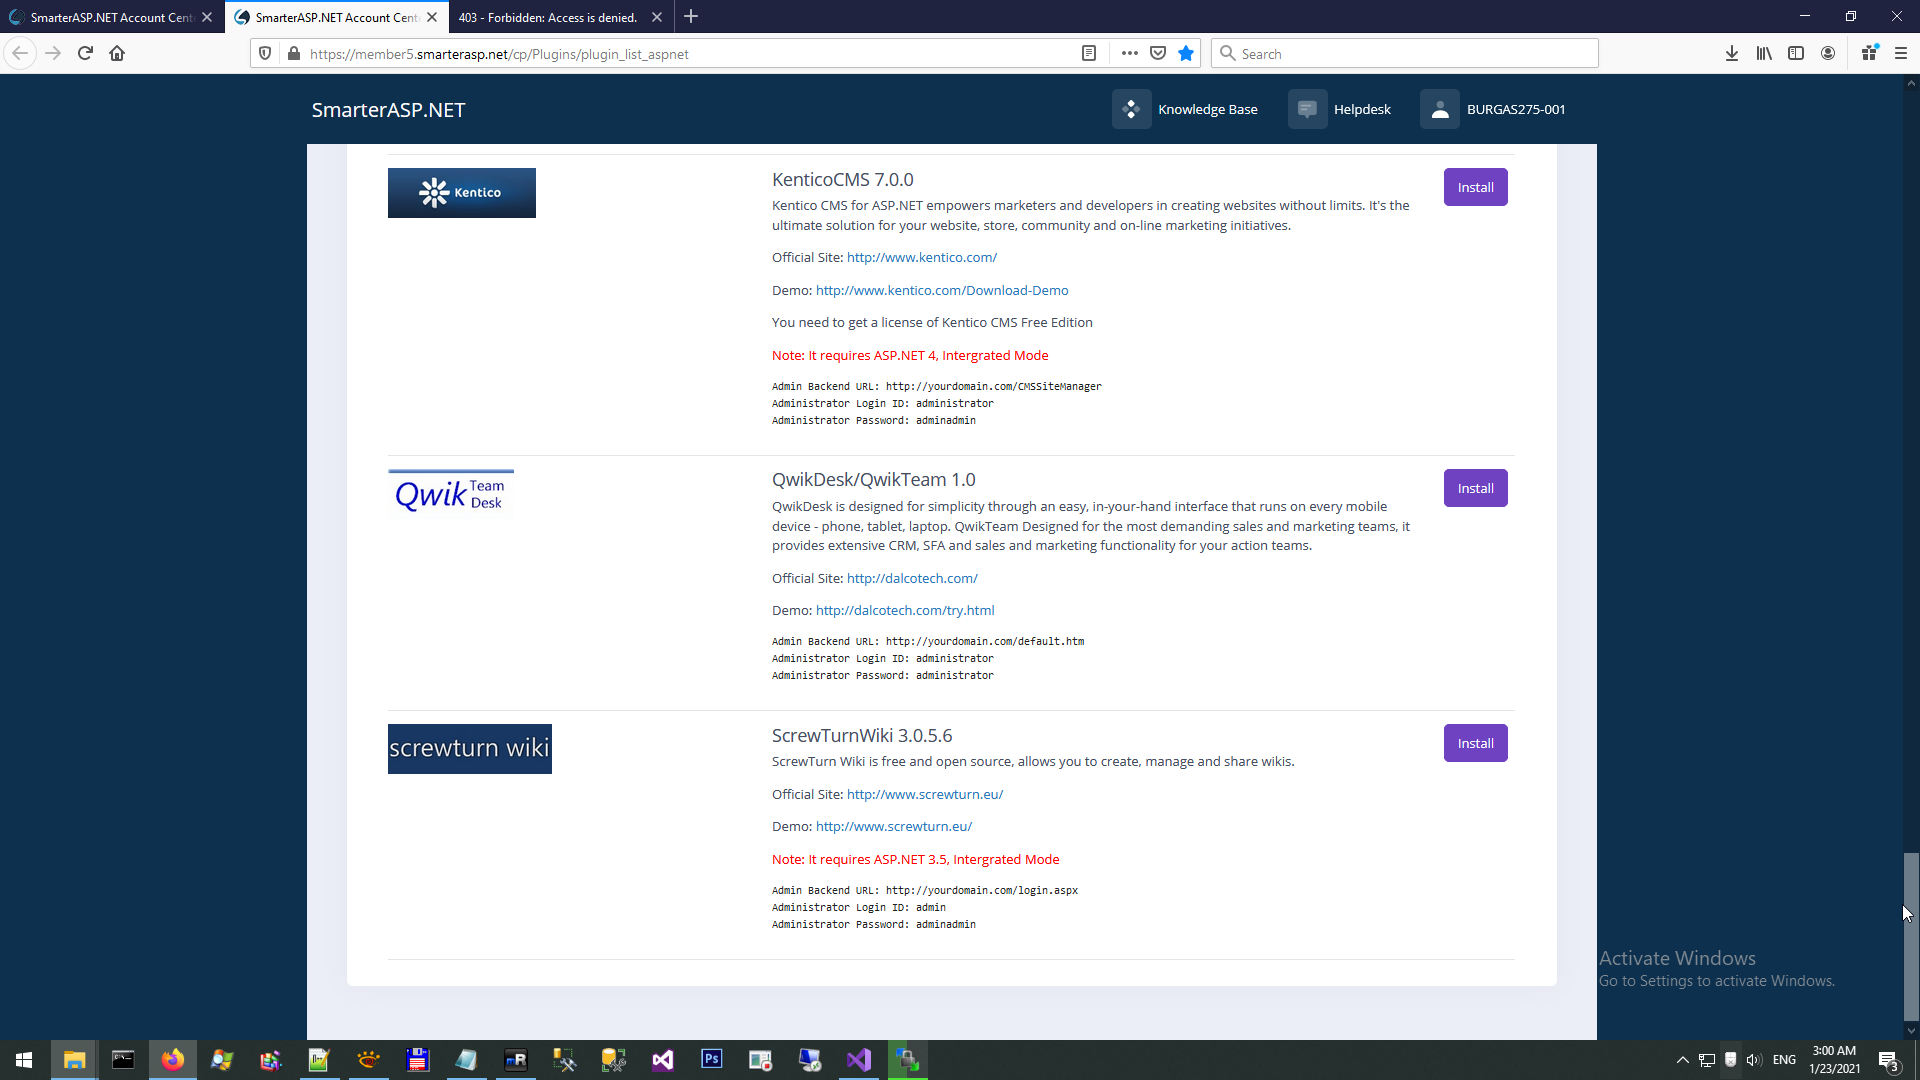Click the Save to Pocket icon
Viewport: 1920px width, 1080px height.
pos(1158,54)
